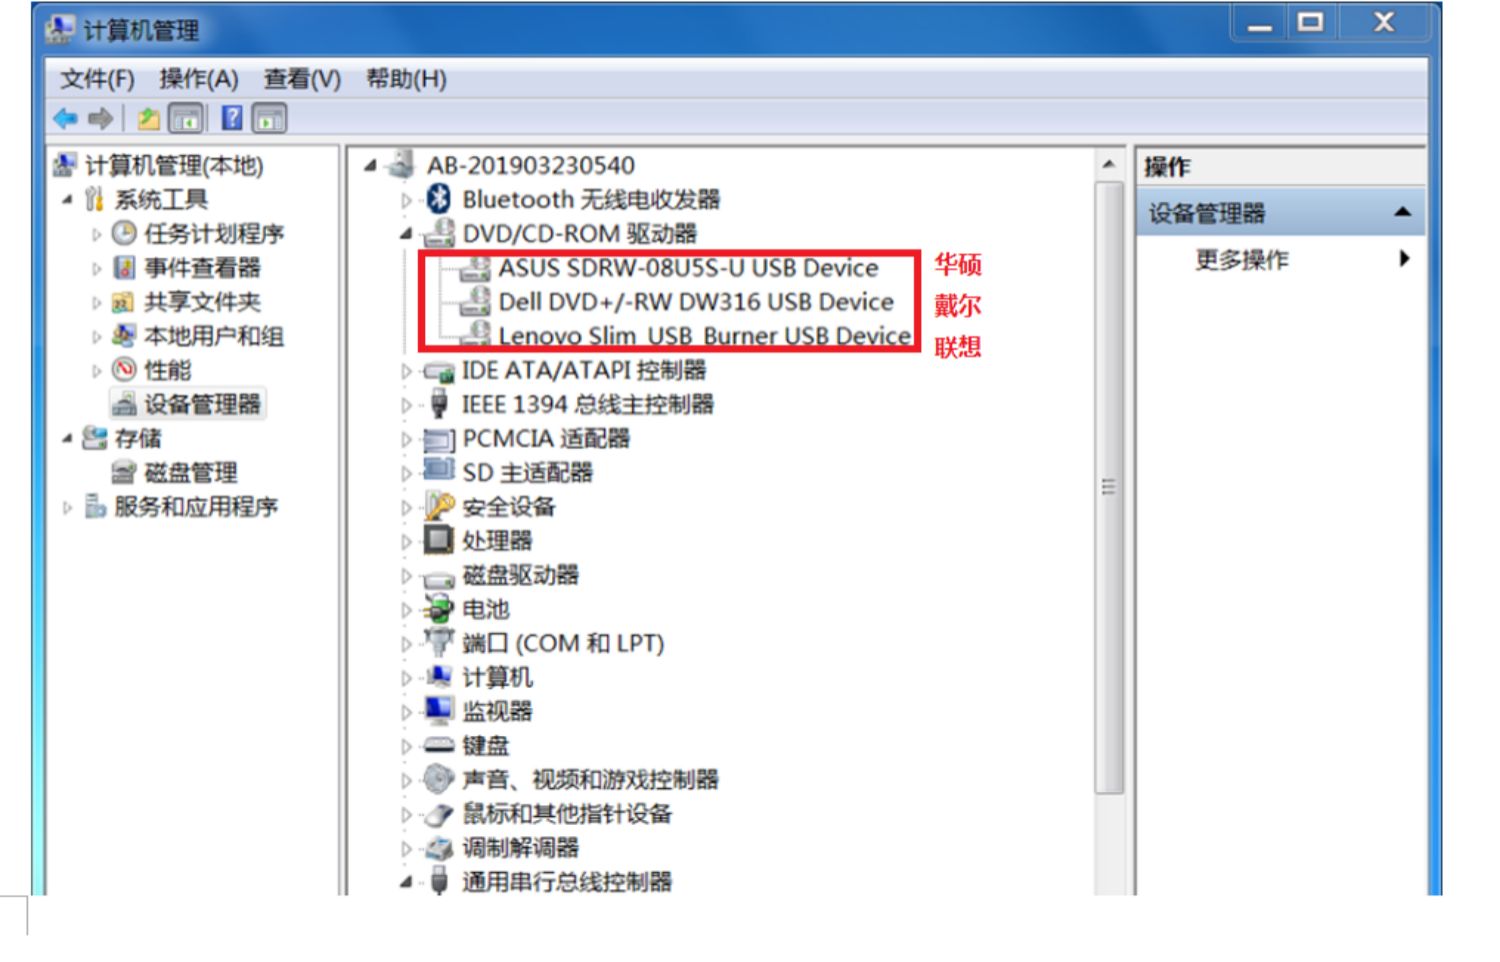This screenshot has width=1500, height=962.
Task: Select the ASUS SDRW-08U5S-U USB Device
Action: [688, 268]
